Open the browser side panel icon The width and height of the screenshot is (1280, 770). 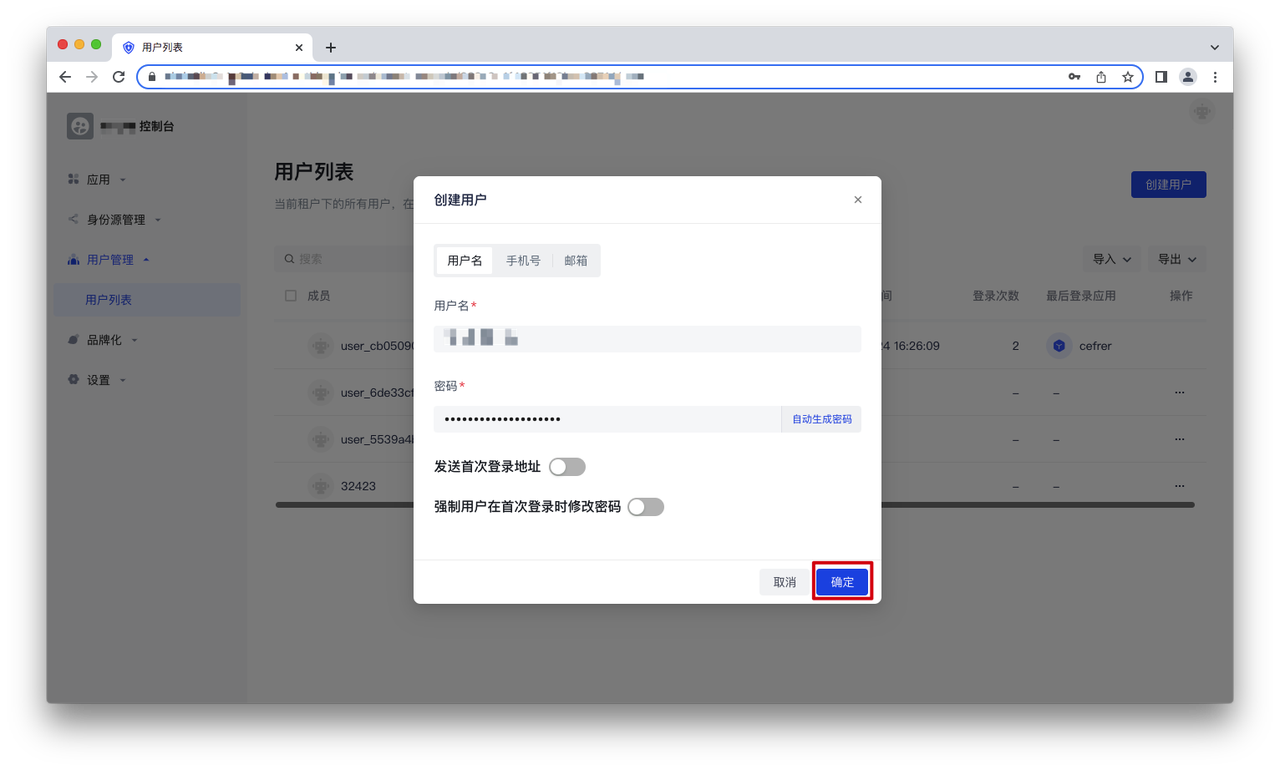click(1161, 77)
